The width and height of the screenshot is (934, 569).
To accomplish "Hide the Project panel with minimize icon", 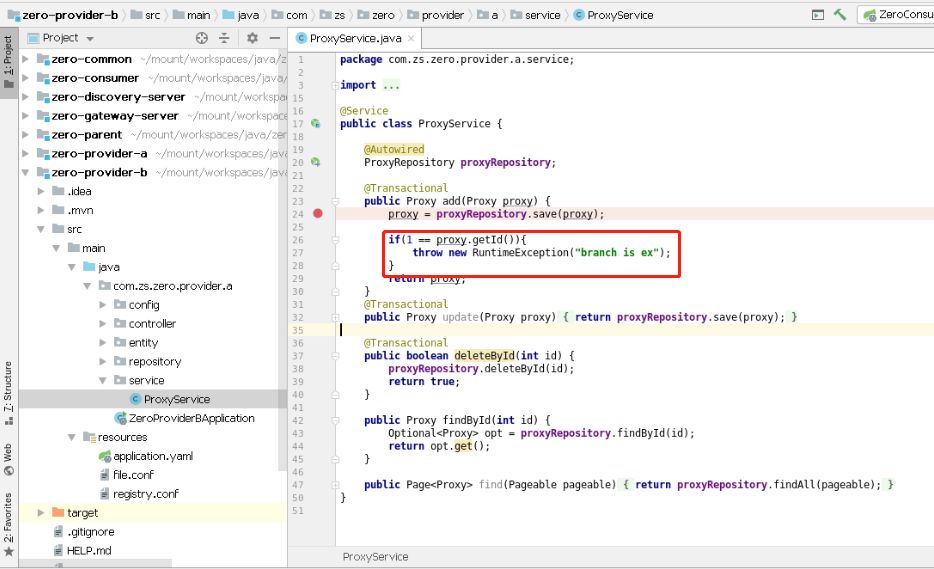I will click(275, 38).
